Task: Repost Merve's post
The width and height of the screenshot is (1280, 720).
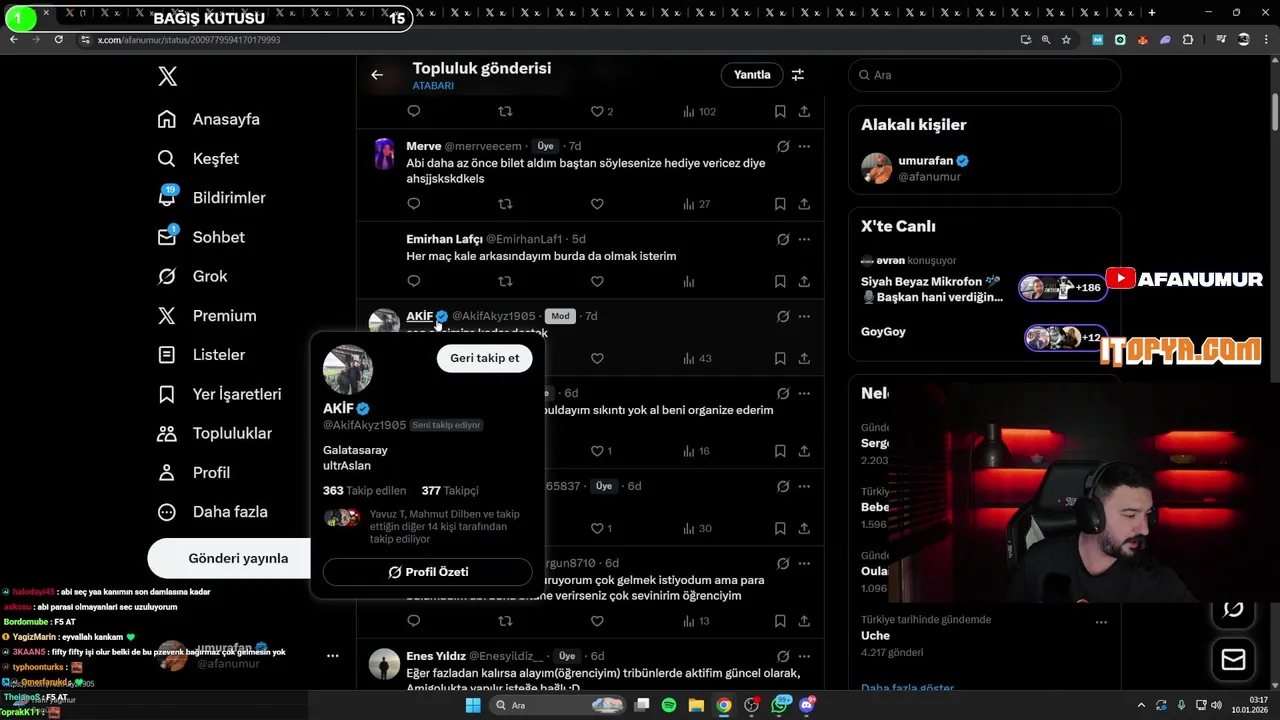Action: tap(505, 204)
